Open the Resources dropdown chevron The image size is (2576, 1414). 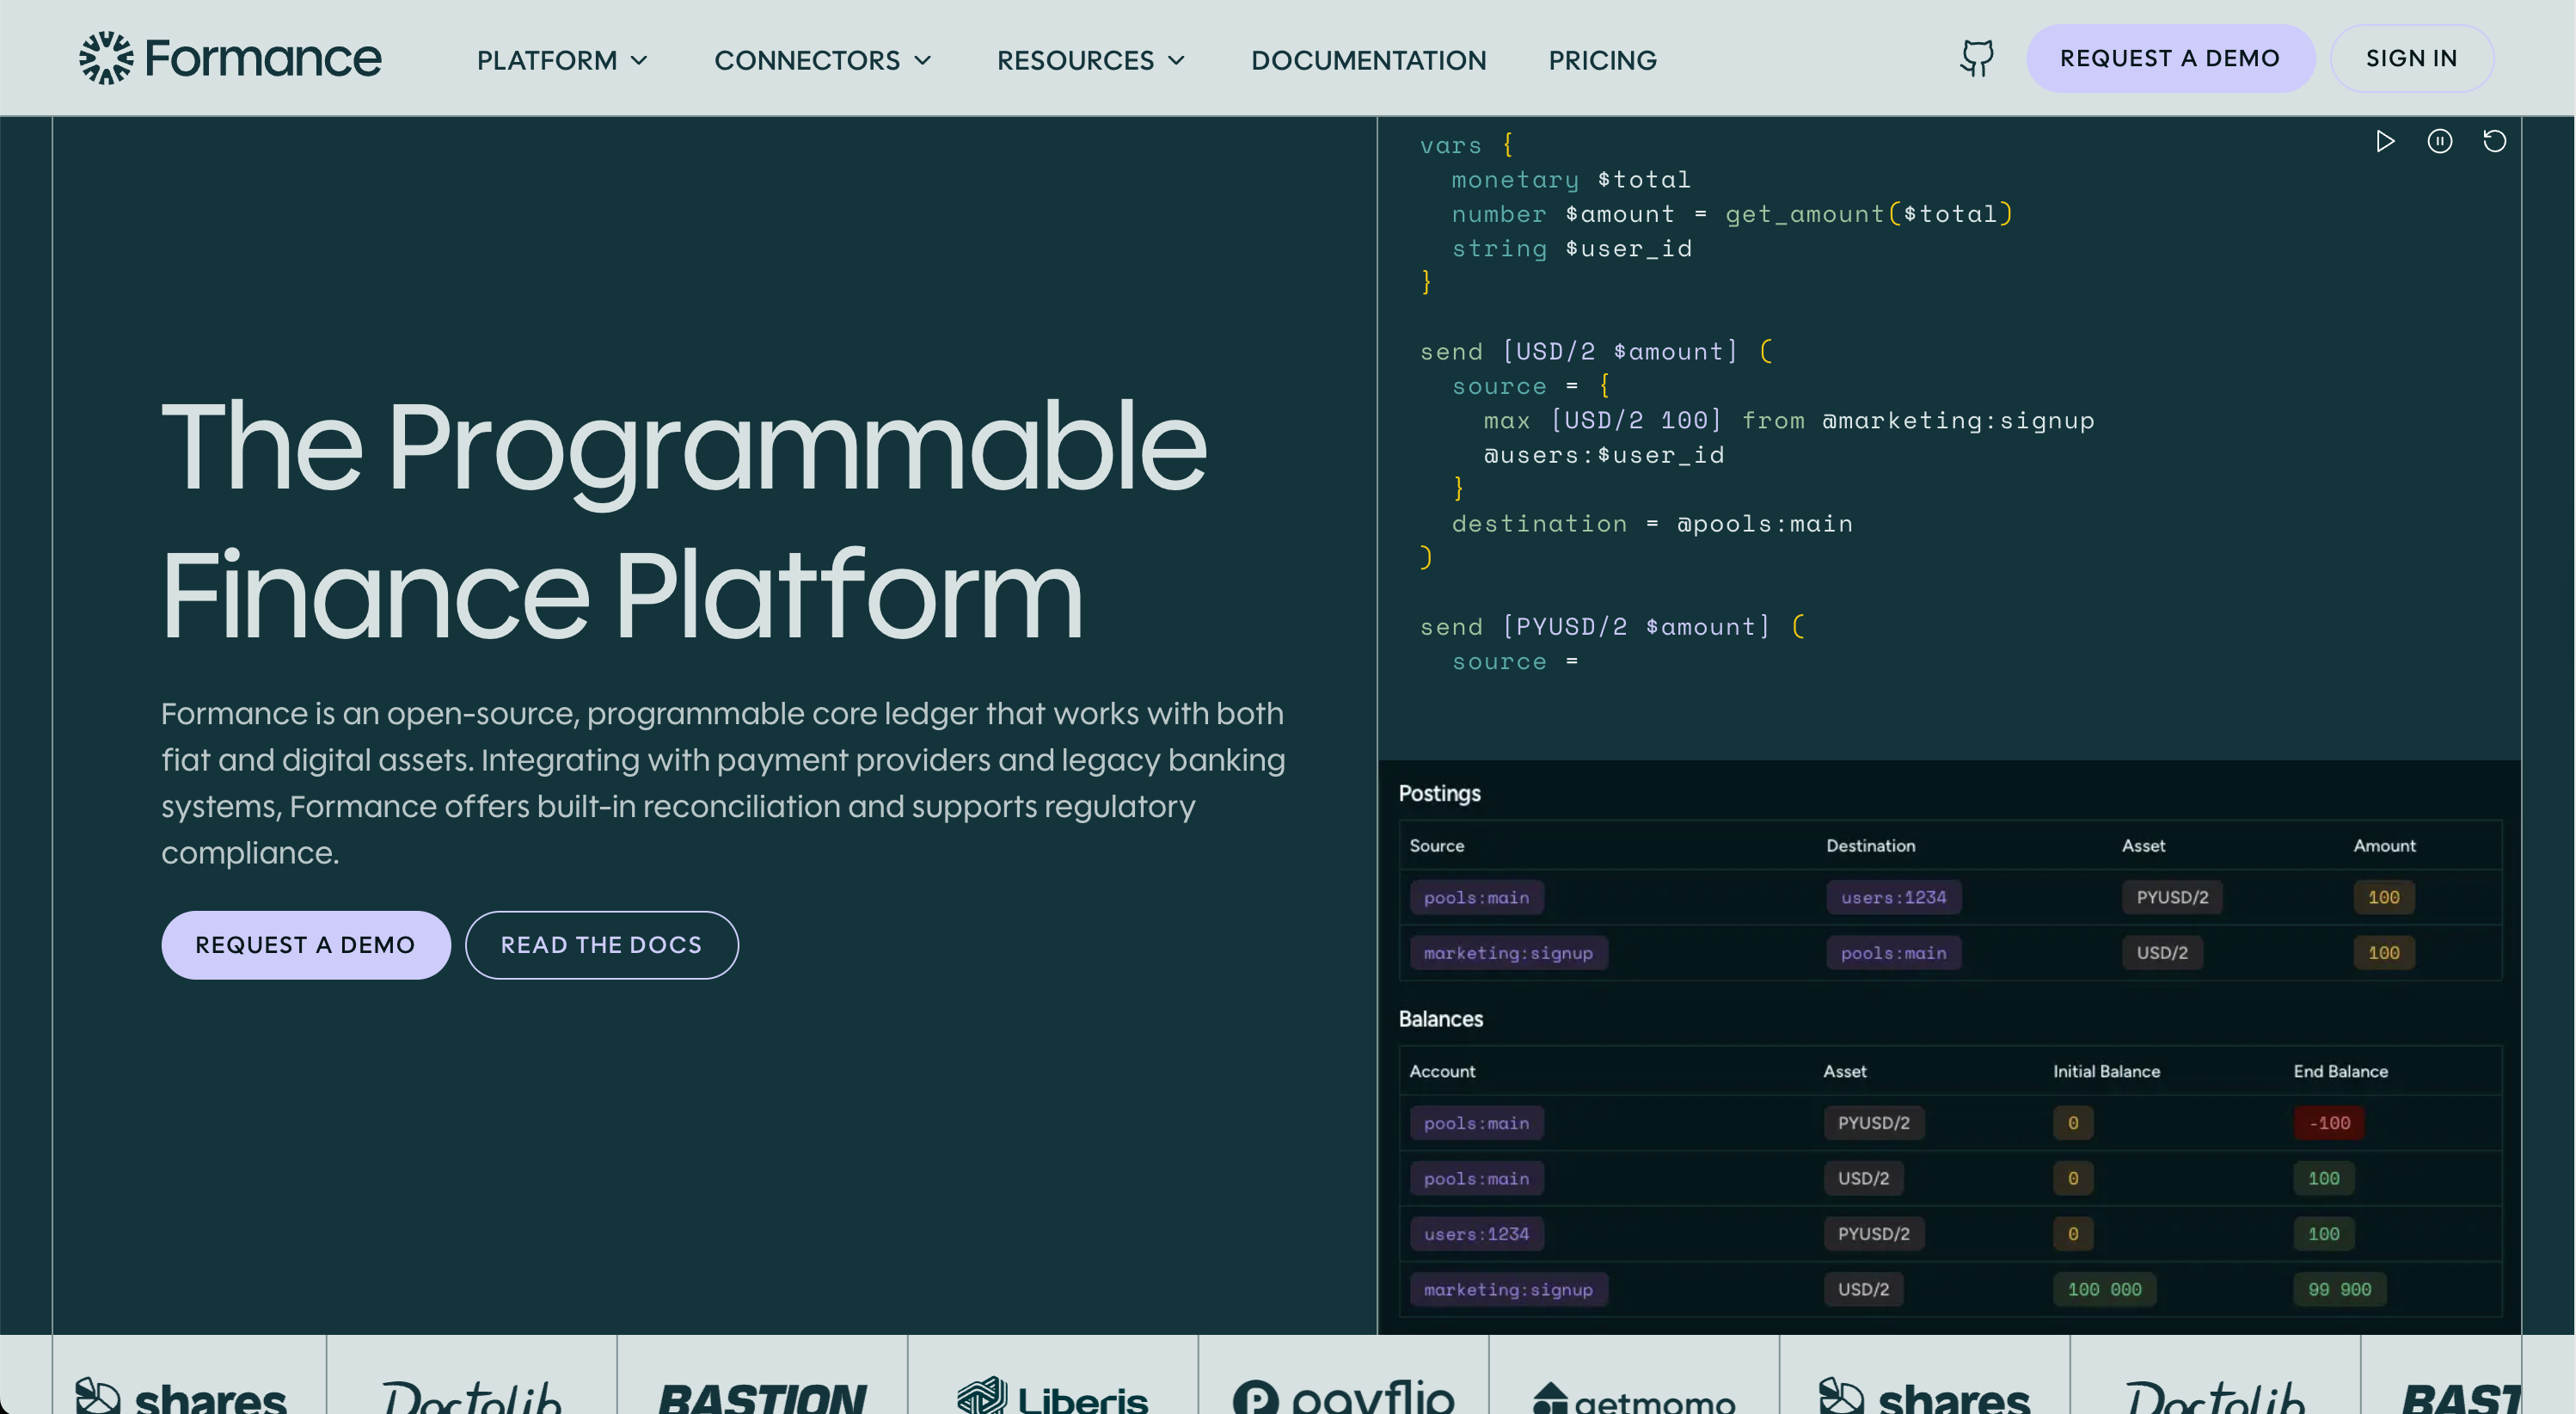point(1177,60)
